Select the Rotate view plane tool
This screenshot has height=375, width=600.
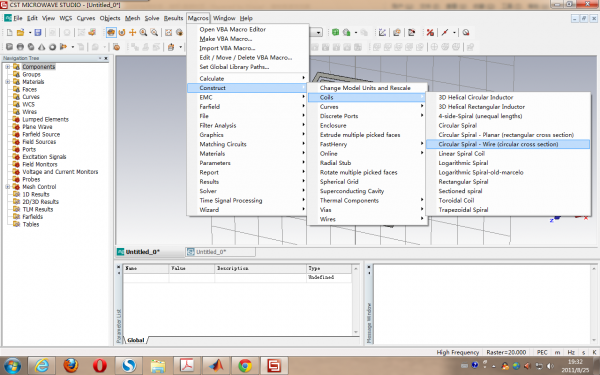coord(122,33)
